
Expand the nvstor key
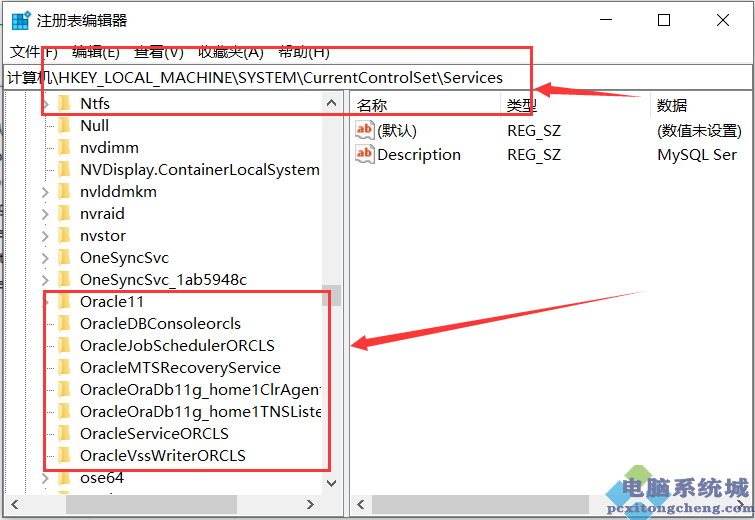pos(45,236)
